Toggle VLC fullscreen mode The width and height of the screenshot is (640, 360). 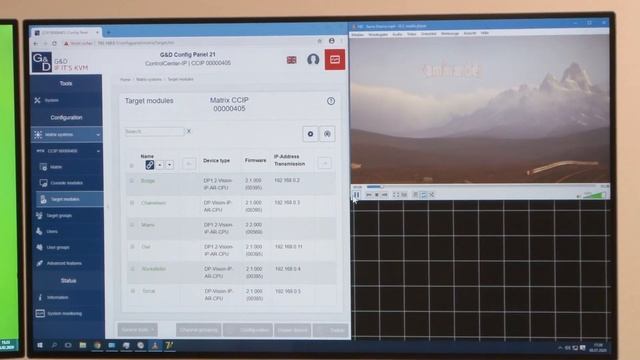click(x=396, y=195)
